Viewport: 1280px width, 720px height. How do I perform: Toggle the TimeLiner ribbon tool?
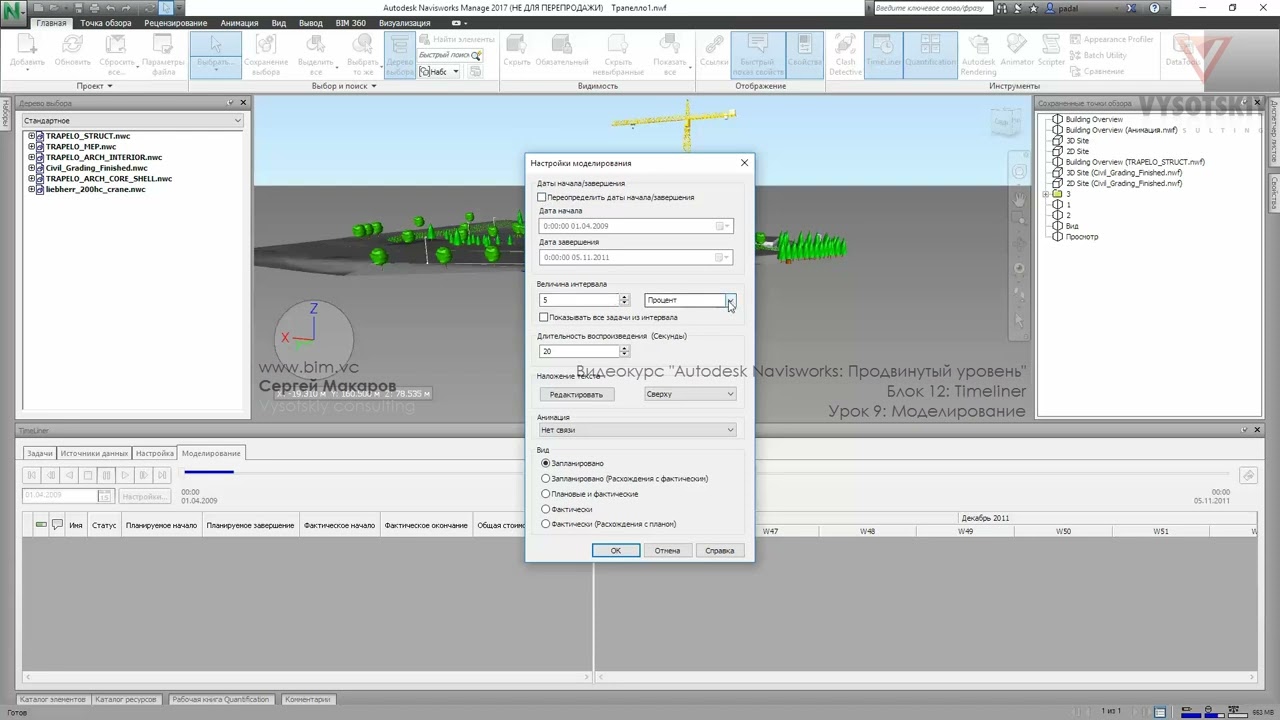coord(883,53)
